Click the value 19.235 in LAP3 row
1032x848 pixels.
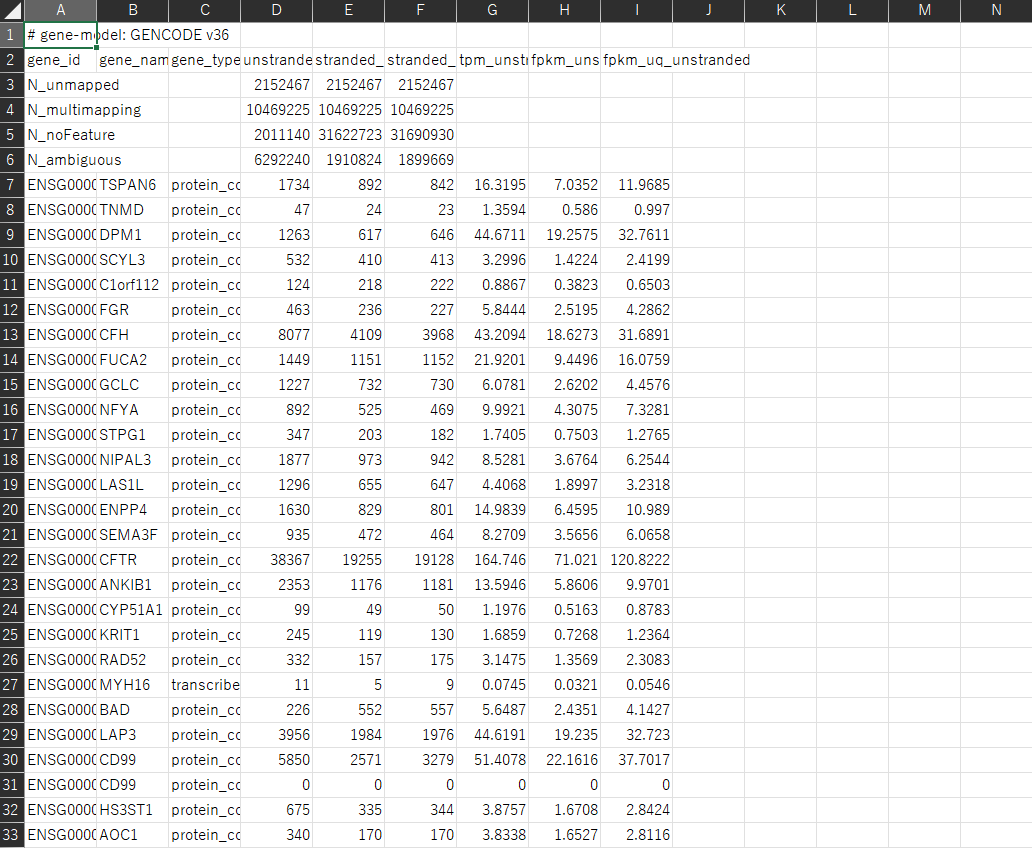click(564, 735)
